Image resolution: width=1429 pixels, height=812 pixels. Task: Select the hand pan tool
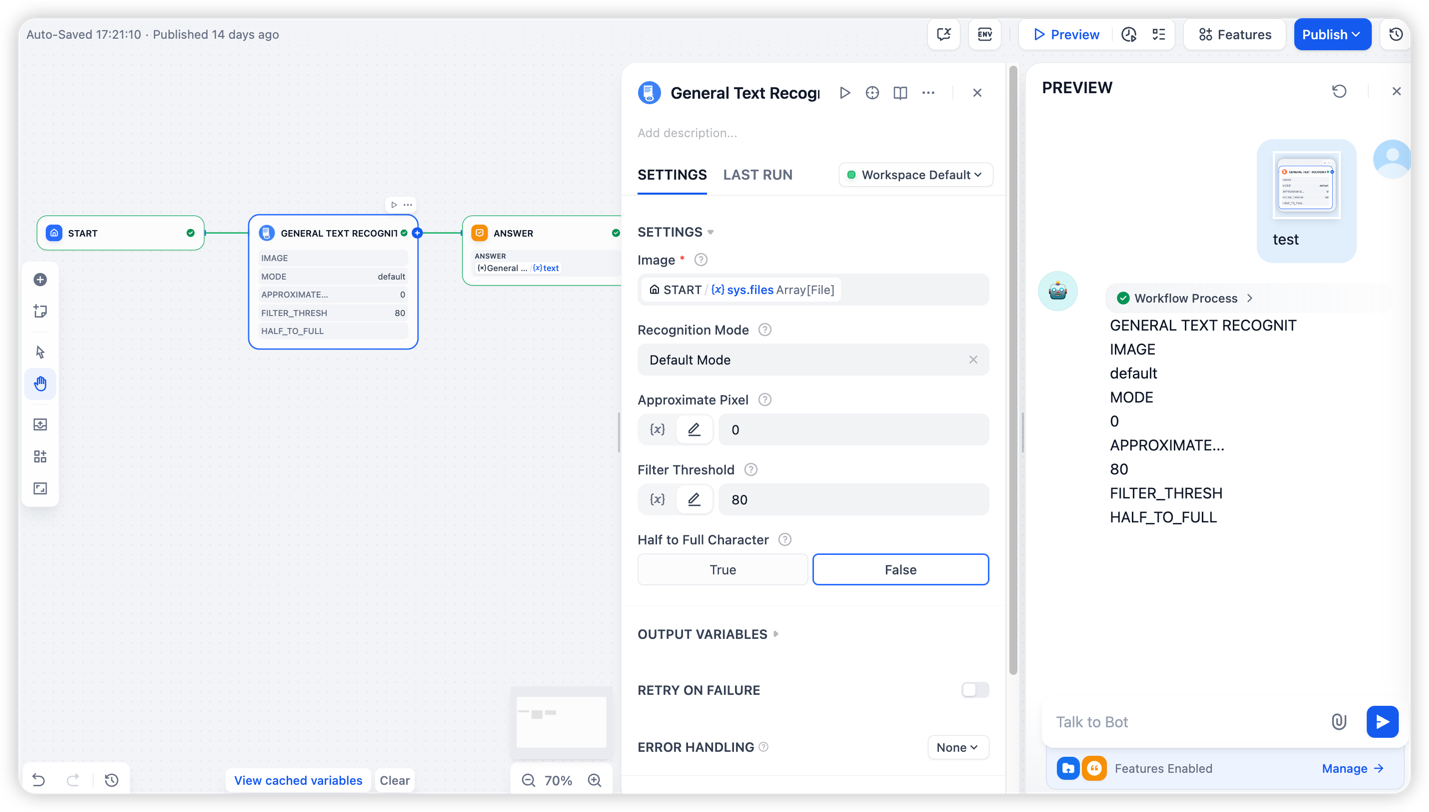(40, 384)
